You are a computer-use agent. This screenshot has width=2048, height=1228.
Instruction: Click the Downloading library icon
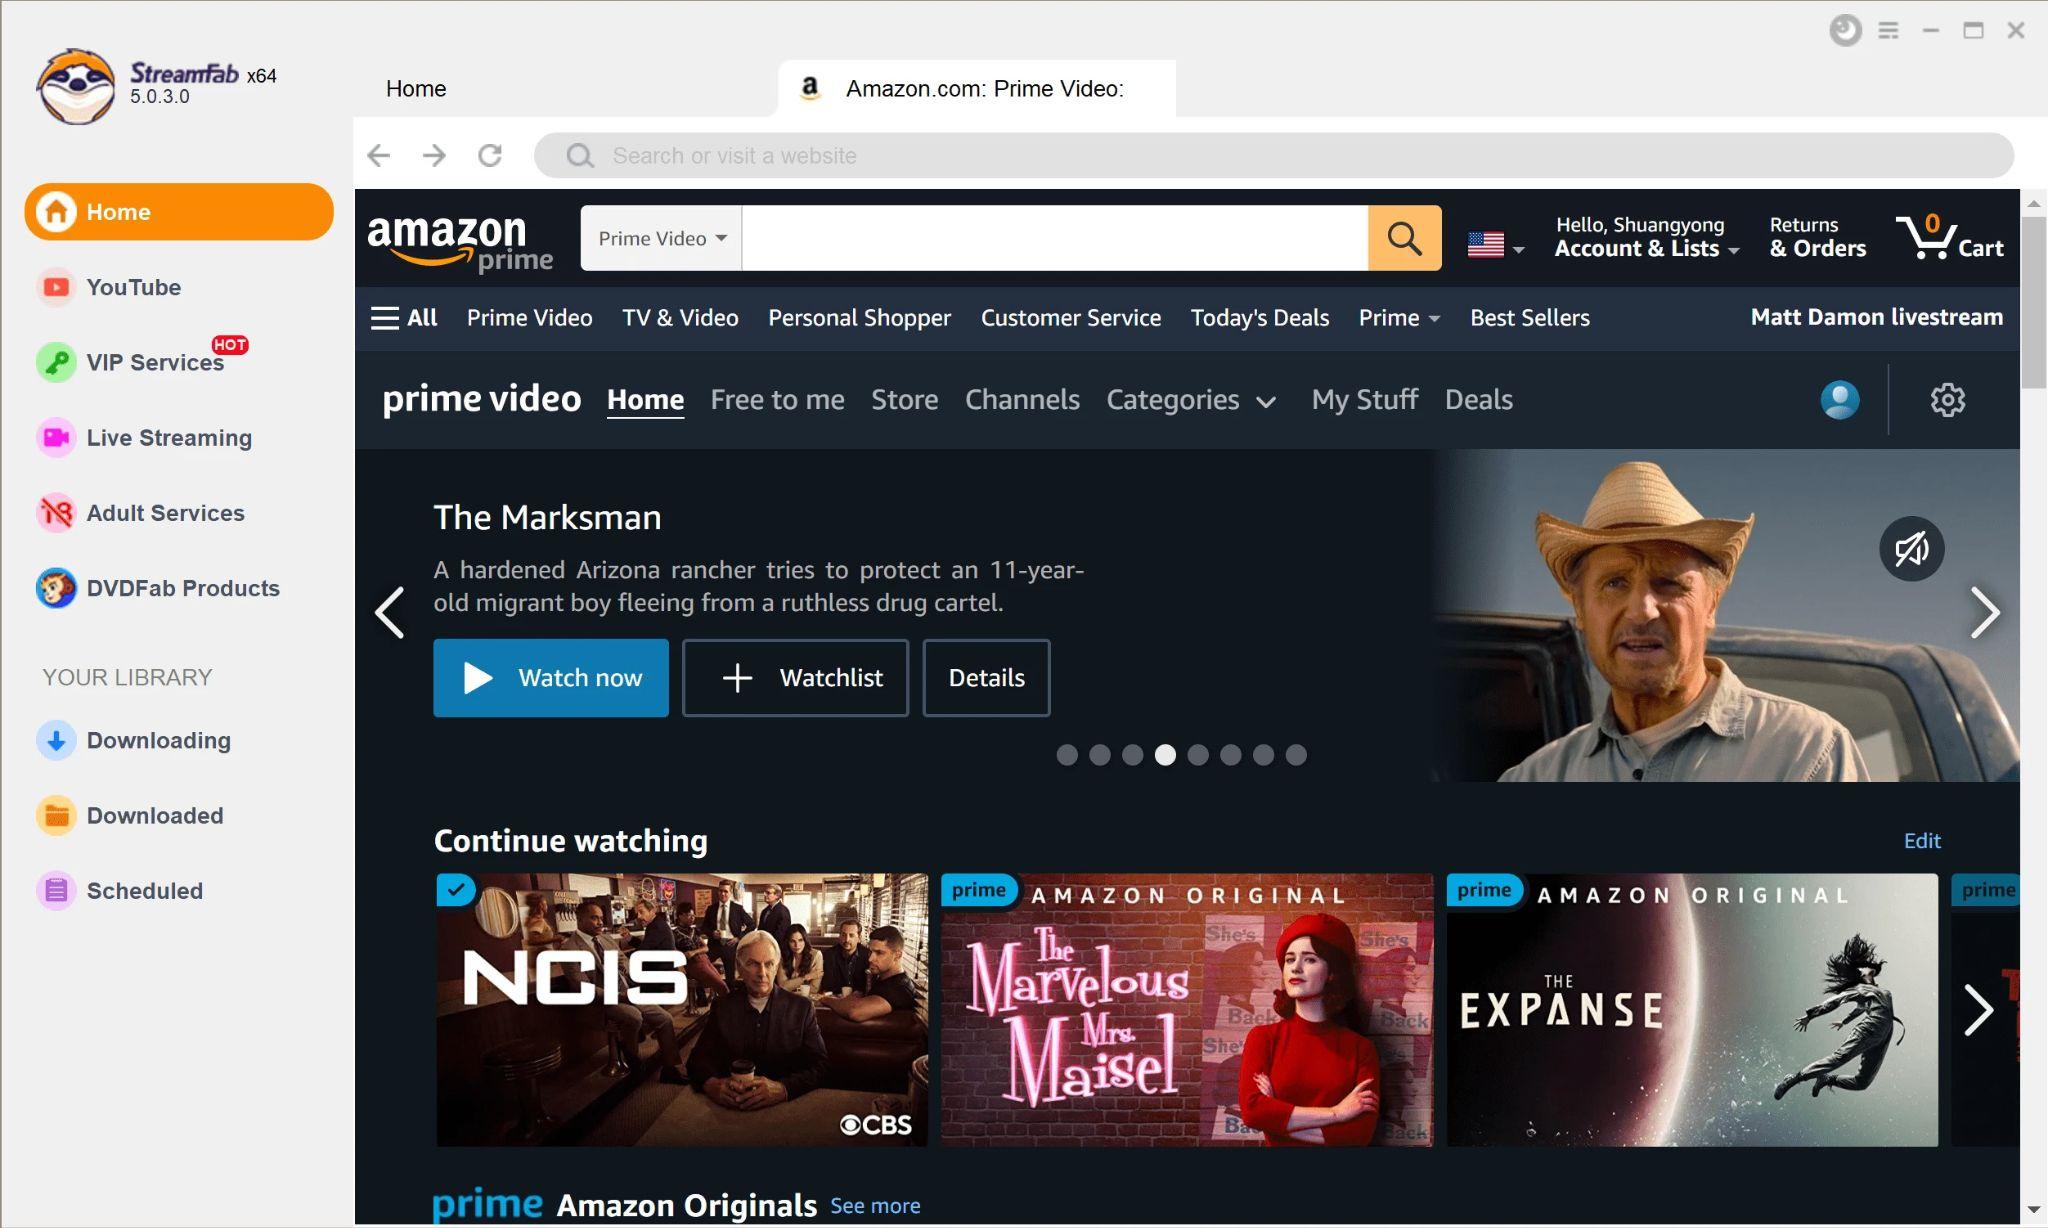click(x=54, y=738)
